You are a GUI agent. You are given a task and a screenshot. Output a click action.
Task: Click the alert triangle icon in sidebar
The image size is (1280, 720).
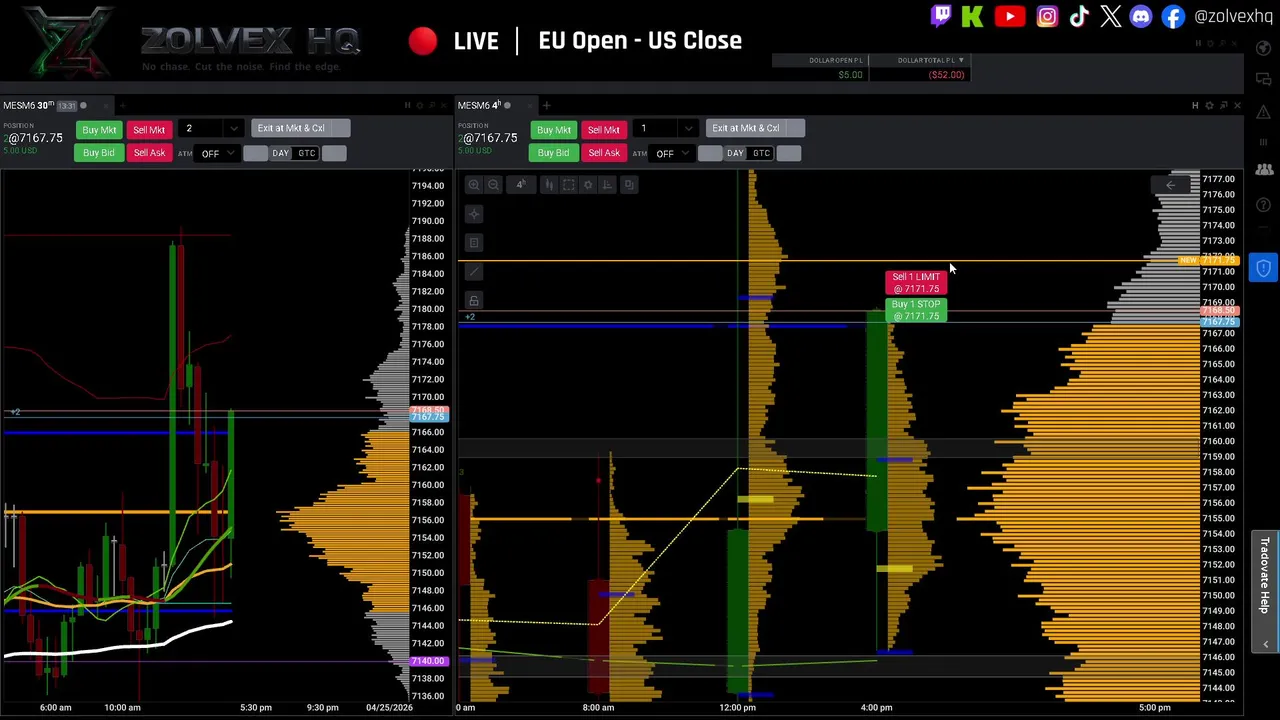(x=1263, y=112)
